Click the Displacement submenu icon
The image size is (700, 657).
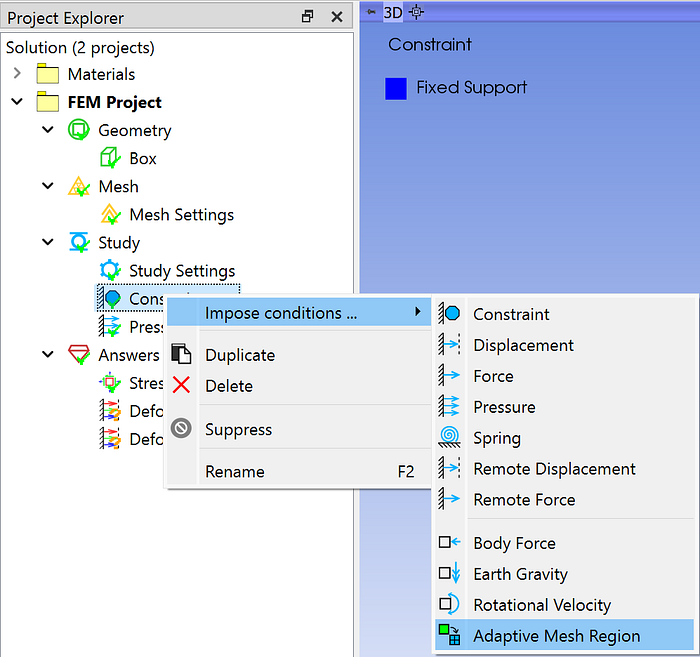pos(450,345)
